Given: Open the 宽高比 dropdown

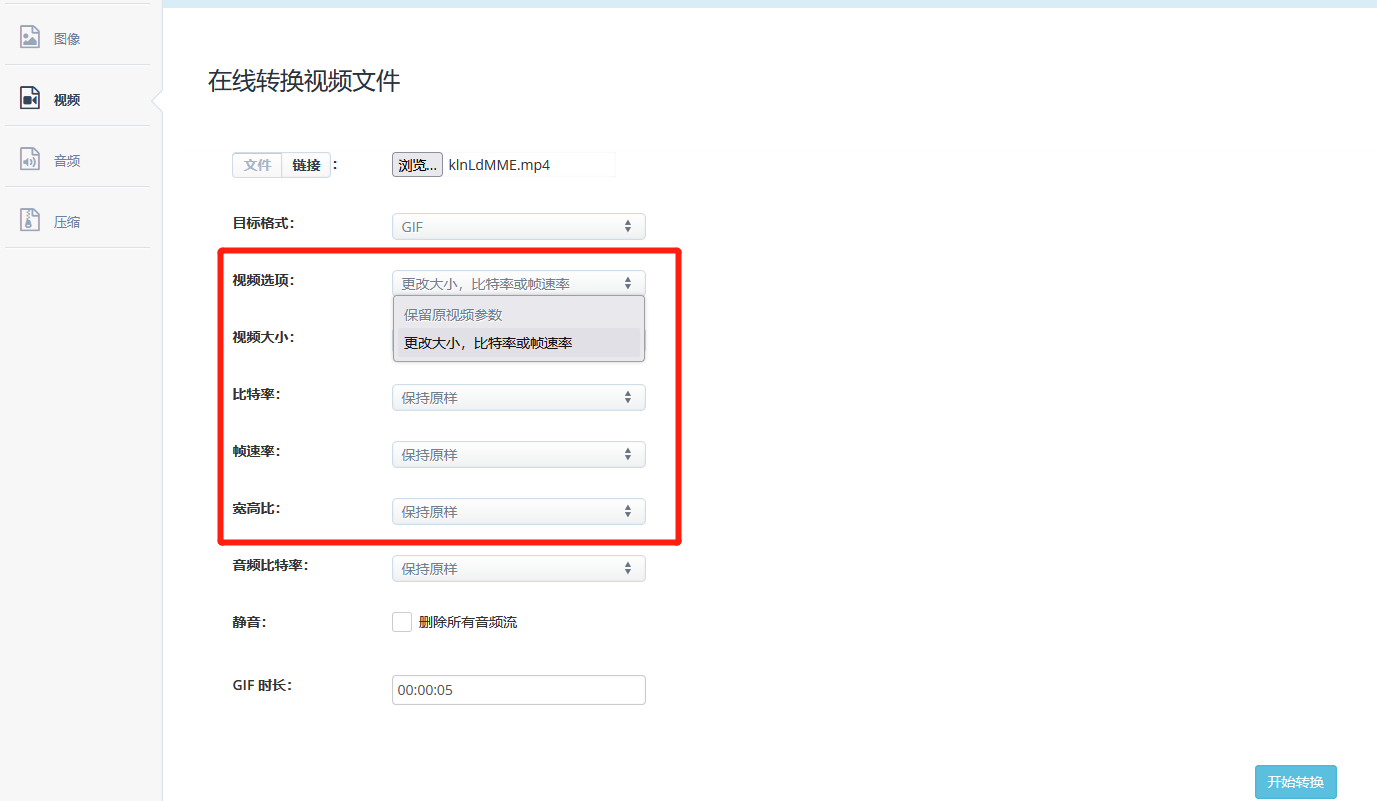Looking at the screenshot, I should (518, 511).
